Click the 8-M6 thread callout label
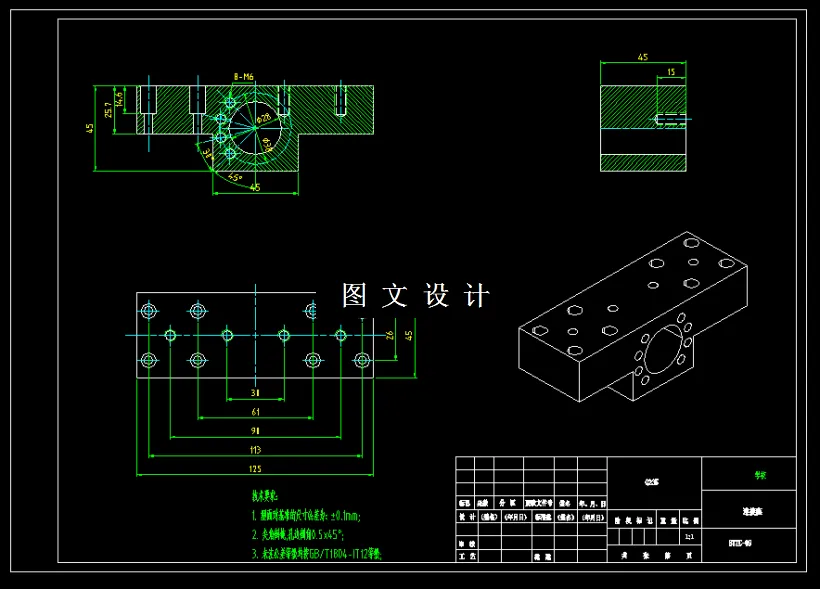The image size is (820, 589). (244, 77)
